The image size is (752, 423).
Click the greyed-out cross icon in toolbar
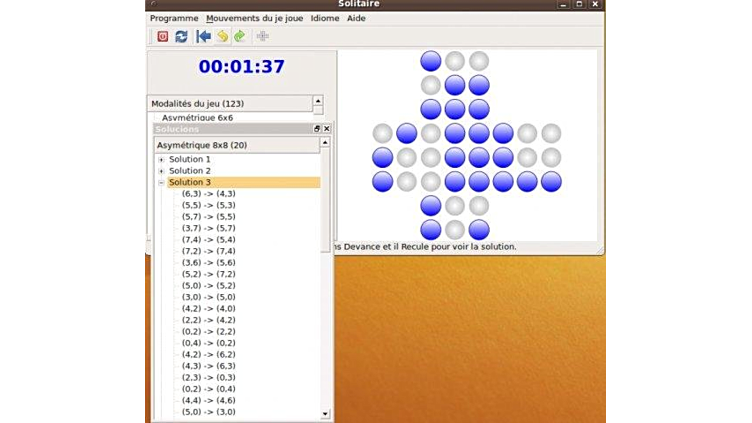coord(263,36)
